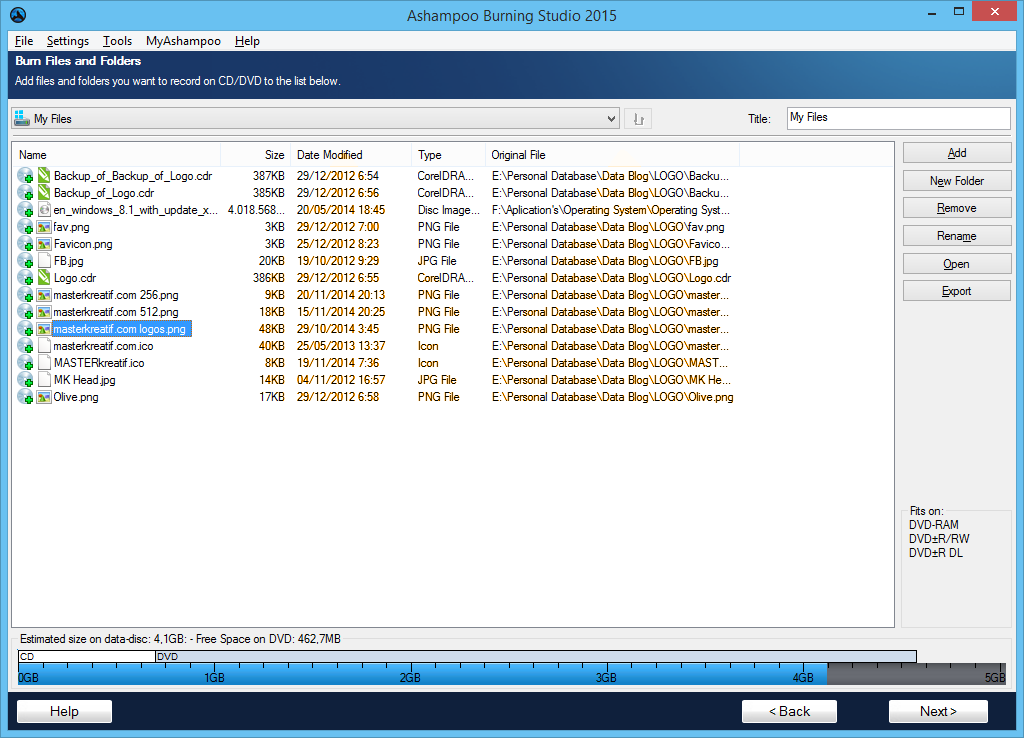Screen dimensions: 1024x738
Task: Select file name Favicon.png
Action: 83,244
